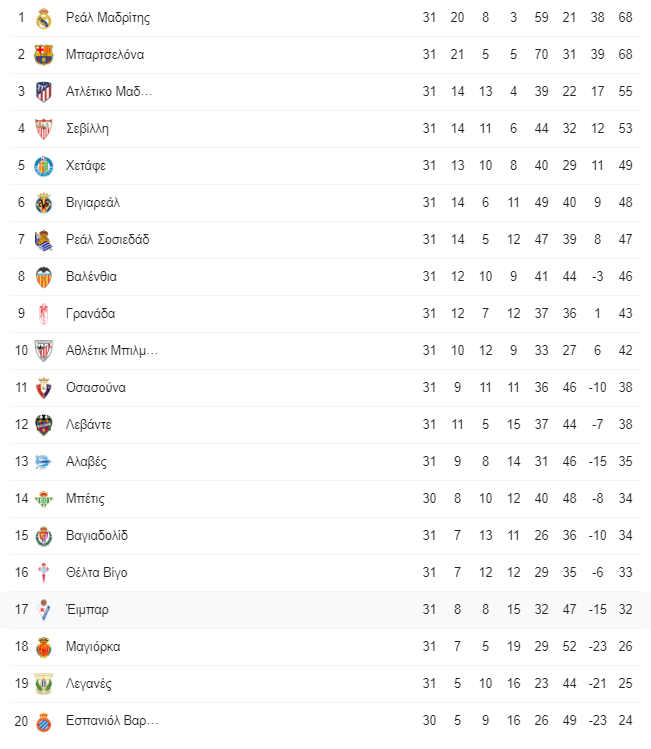This screenshot has width=651, height=749.
Task: Click the Atlético Madrid crest icon
Action: (x=43, y=92)
